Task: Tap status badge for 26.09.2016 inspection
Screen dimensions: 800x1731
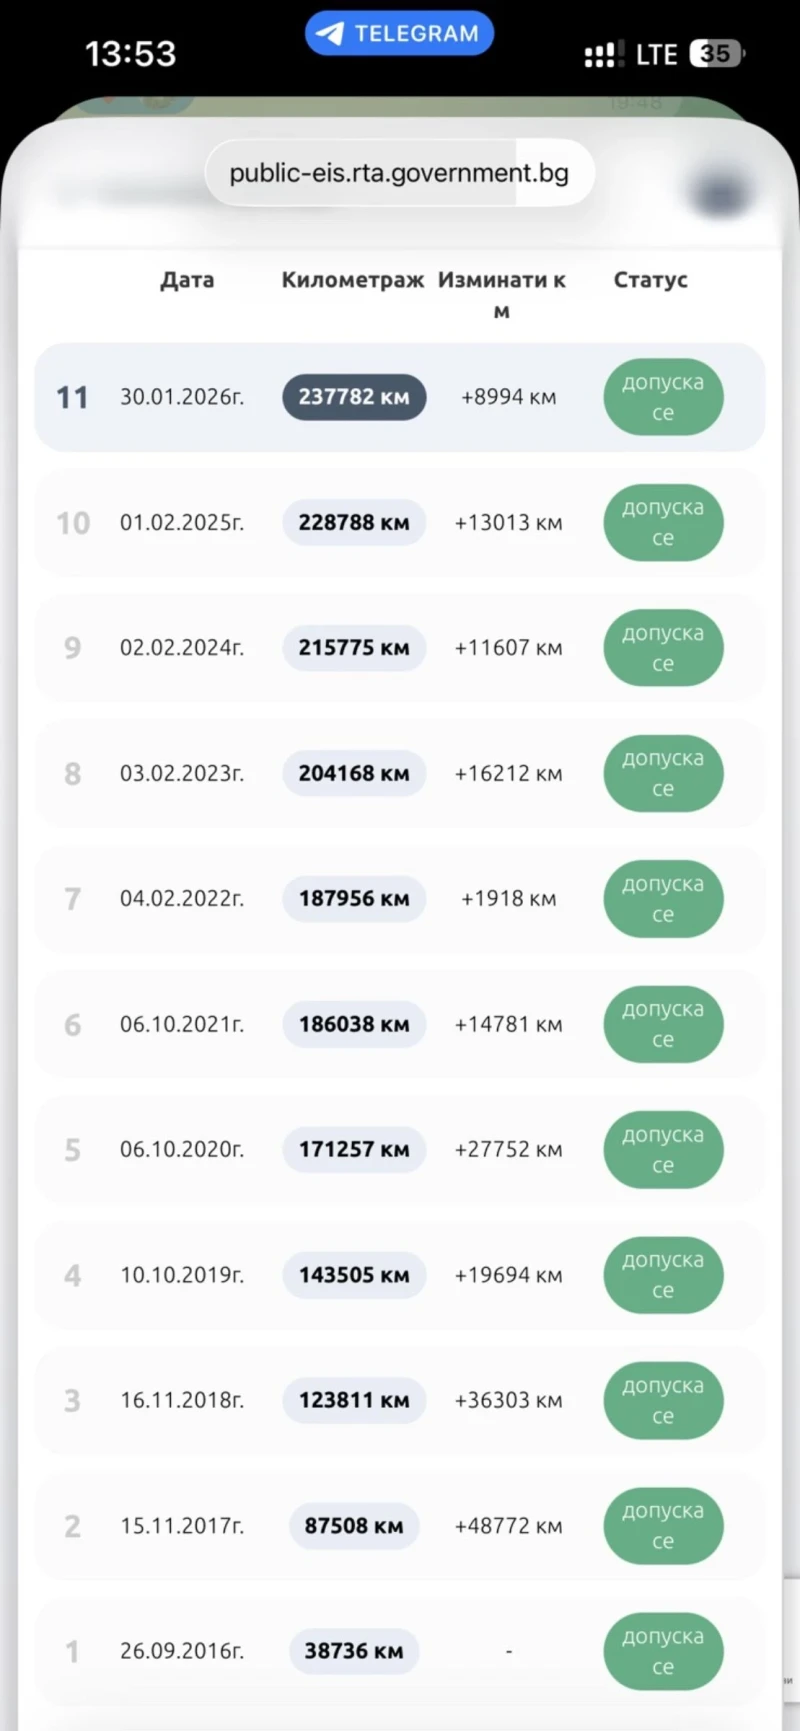Action: (x=663, y=1651)
